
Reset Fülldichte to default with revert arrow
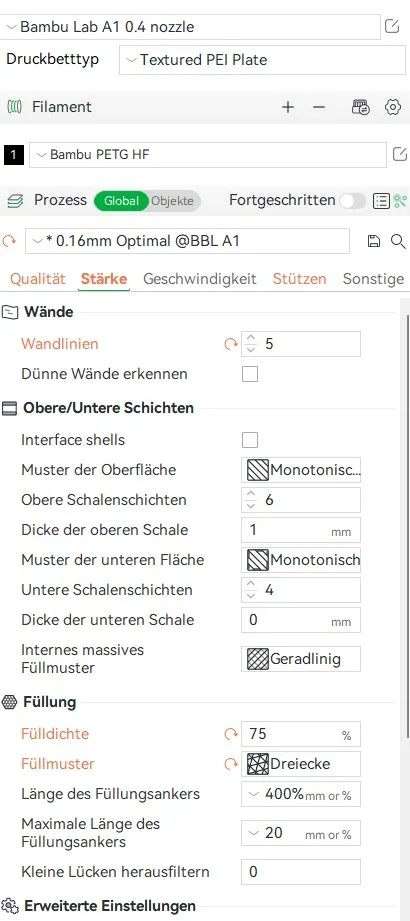[230, 734]
